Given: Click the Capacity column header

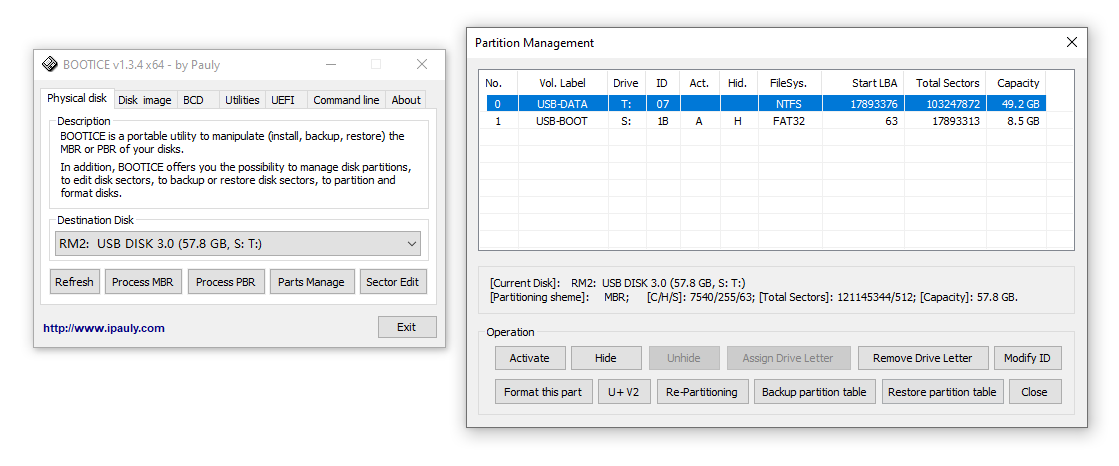Looking at the screenshot, I should tap(1018, 83).
